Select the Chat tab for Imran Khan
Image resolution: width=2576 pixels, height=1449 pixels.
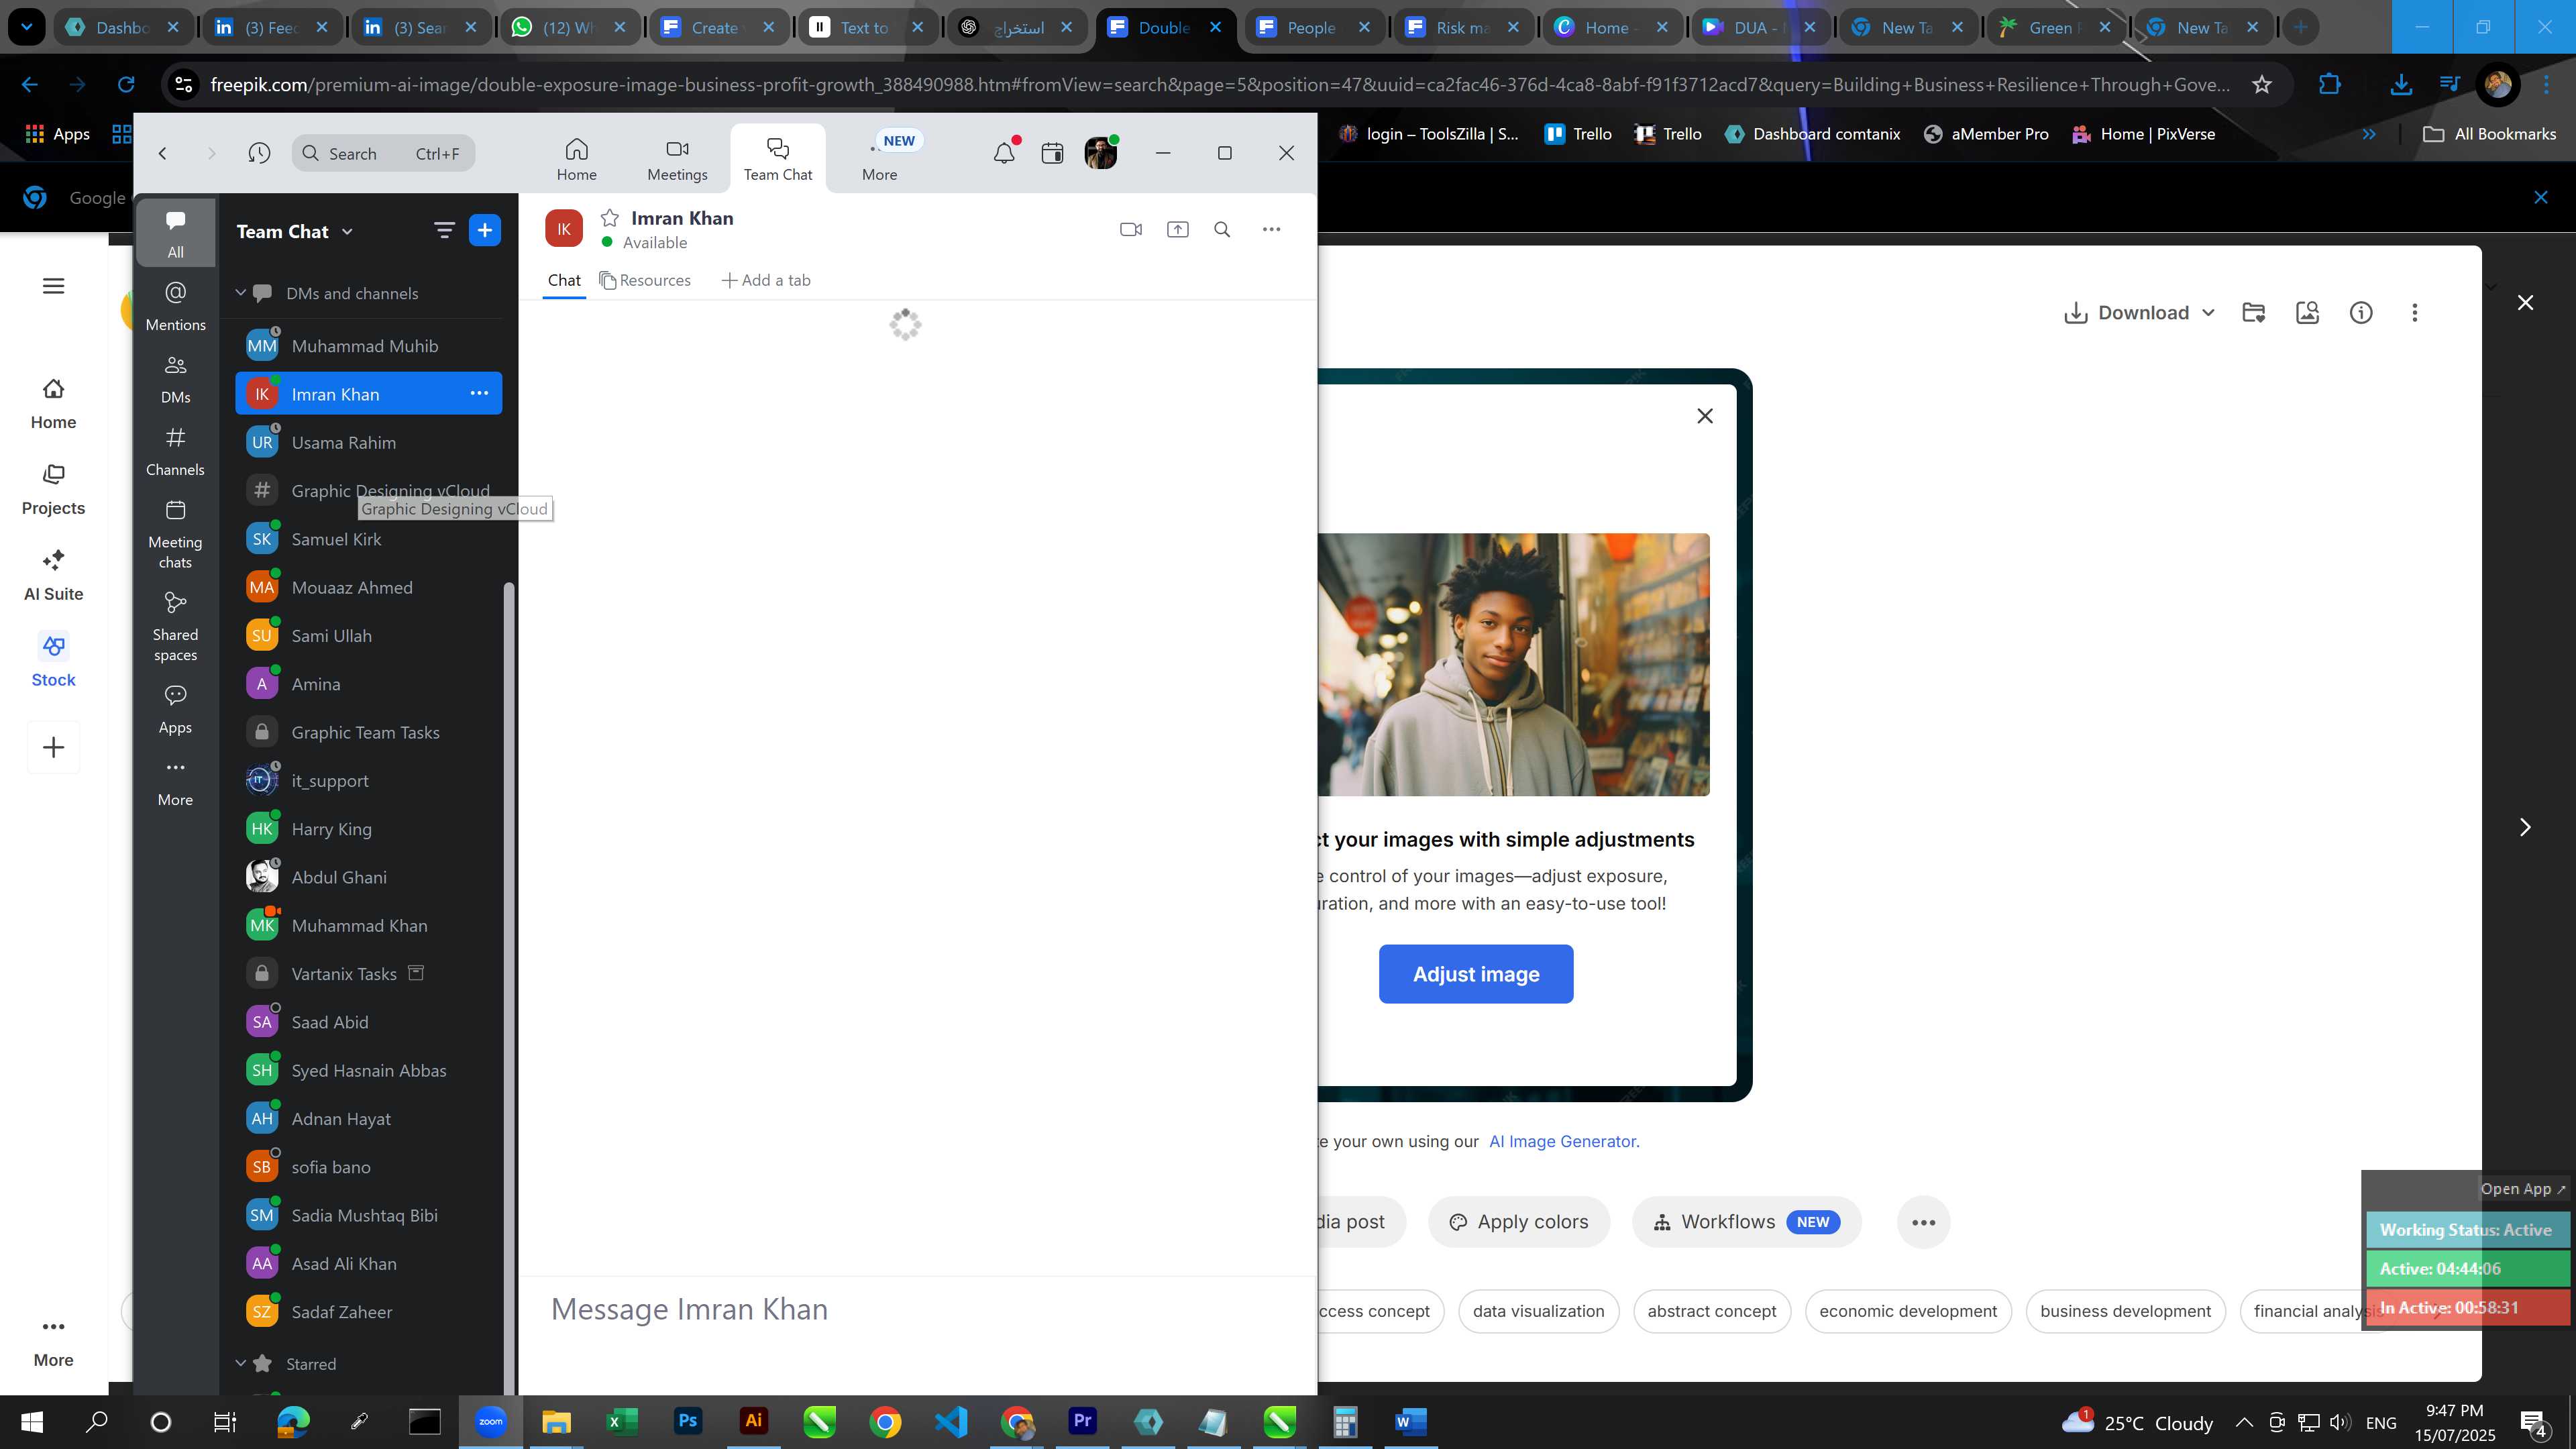coord(564,281)
